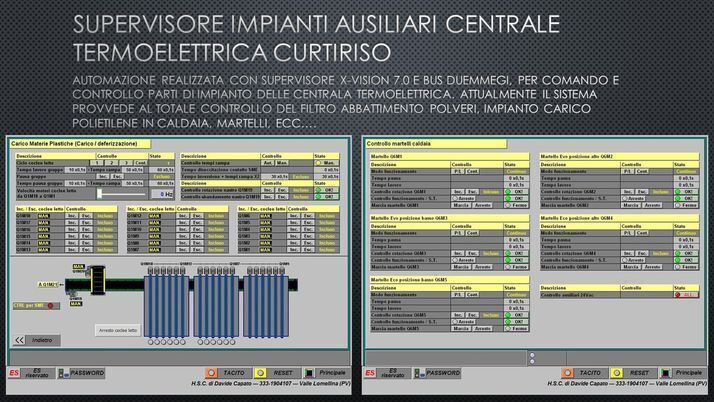Click Marcia for Marcia martello G6M5
Viewport: 714px width, 402px height.
(x=461, y=328)
